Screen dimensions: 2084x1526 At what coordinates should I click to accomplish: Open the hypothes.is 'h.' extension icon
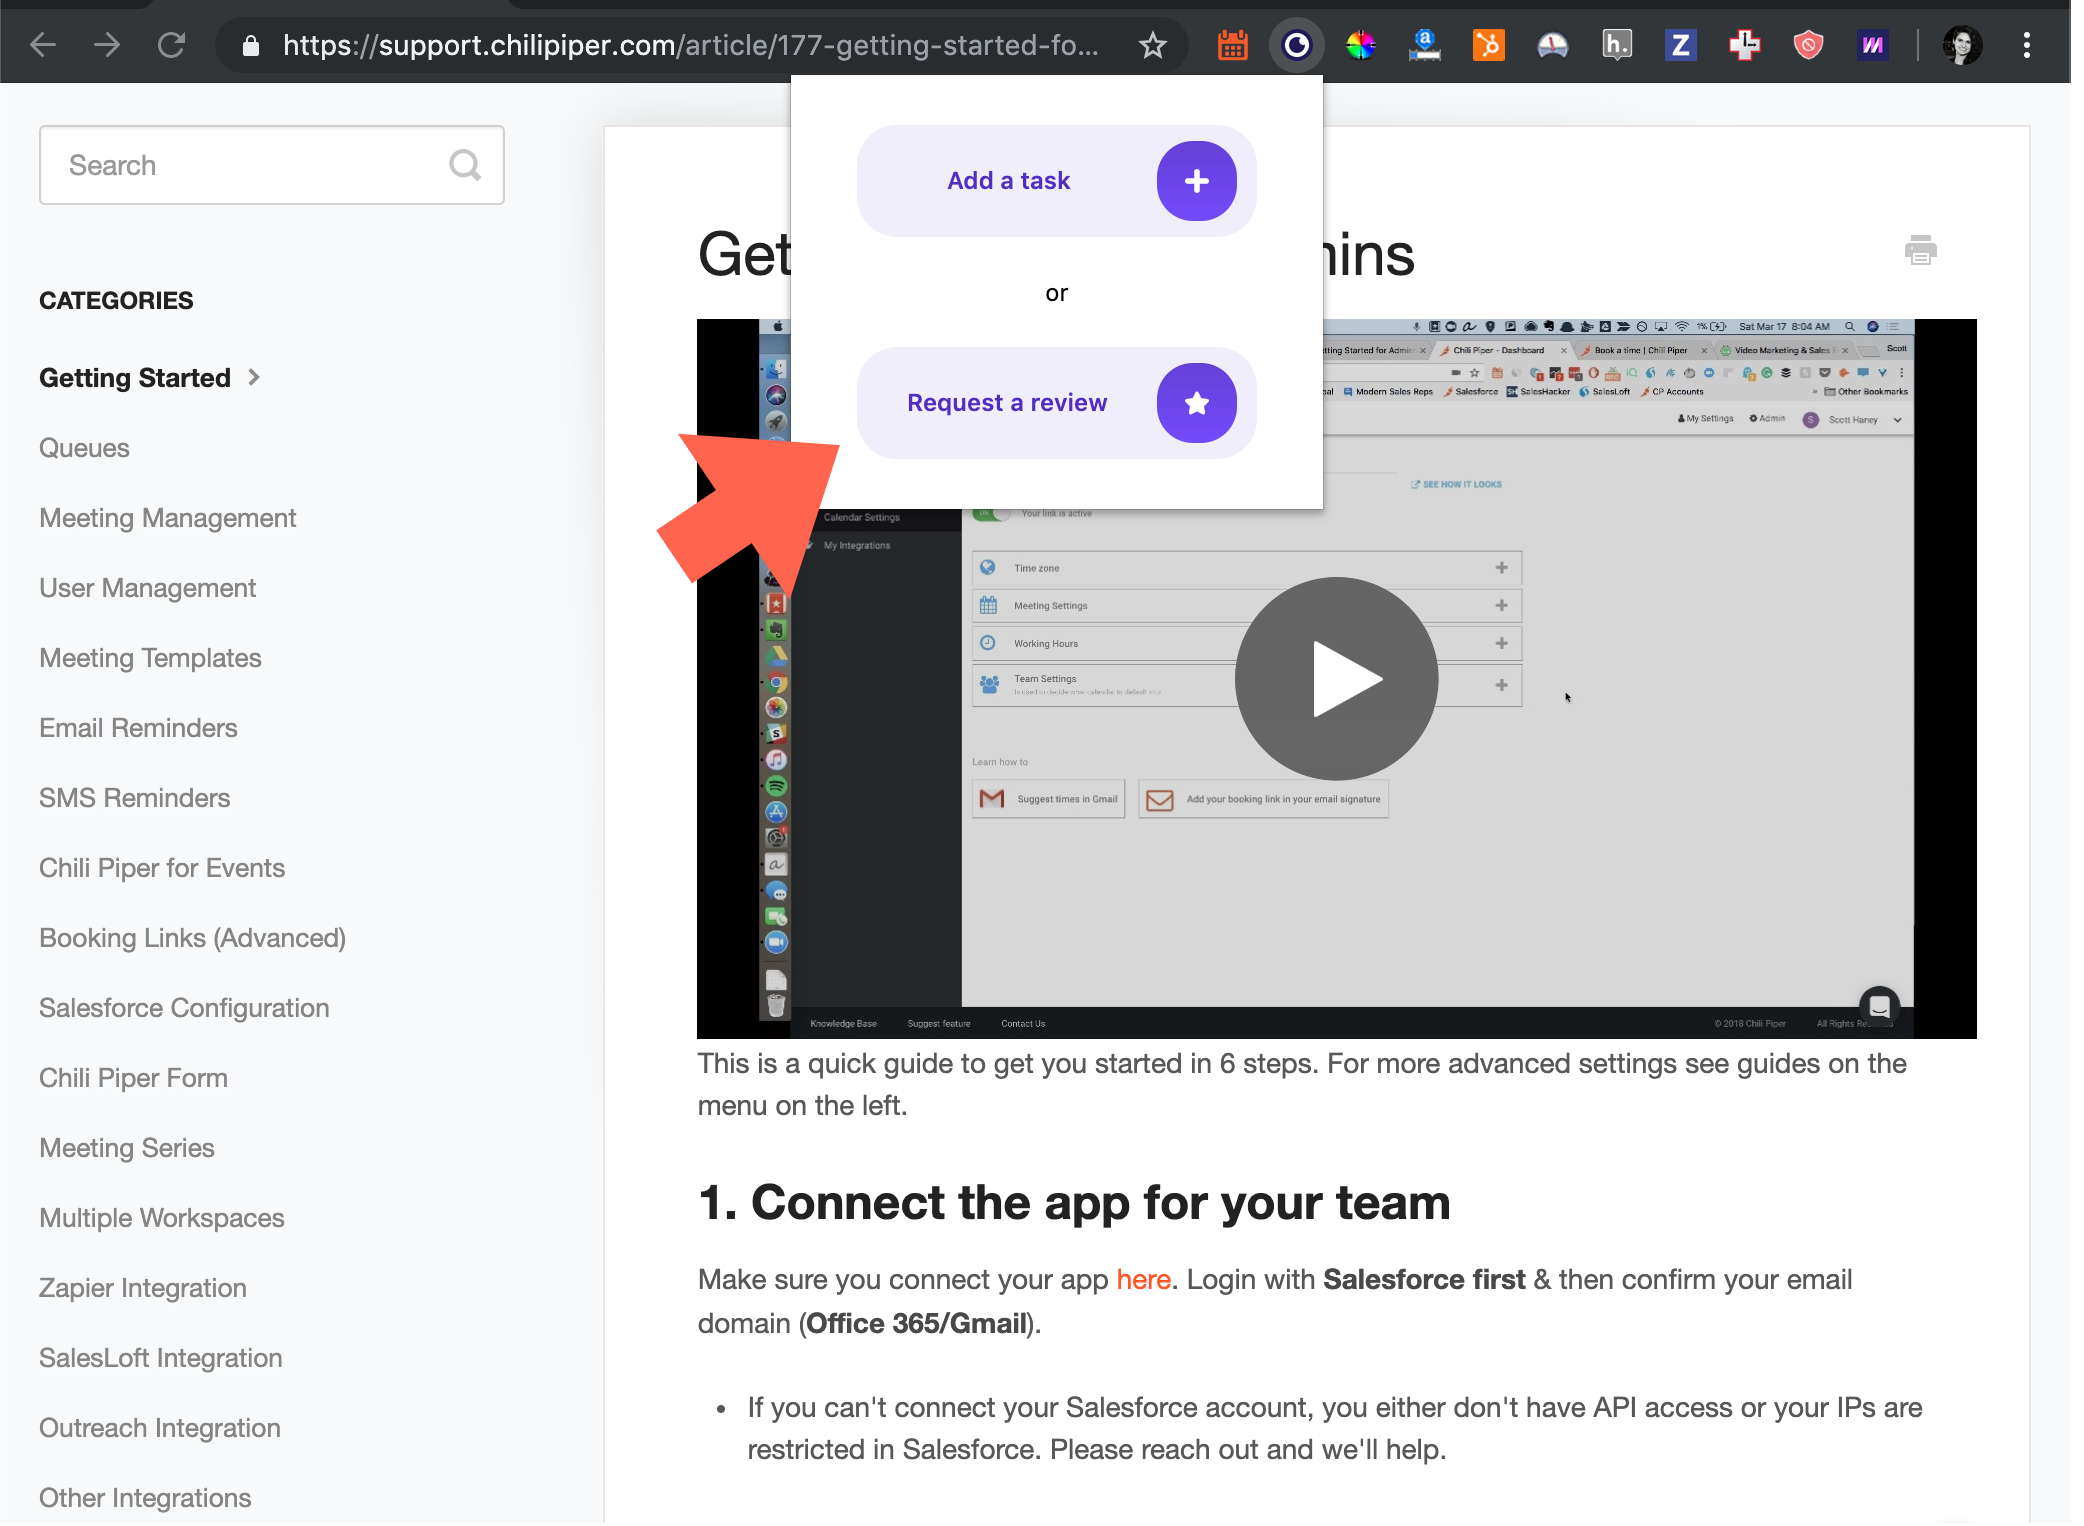click(1617, 45)
